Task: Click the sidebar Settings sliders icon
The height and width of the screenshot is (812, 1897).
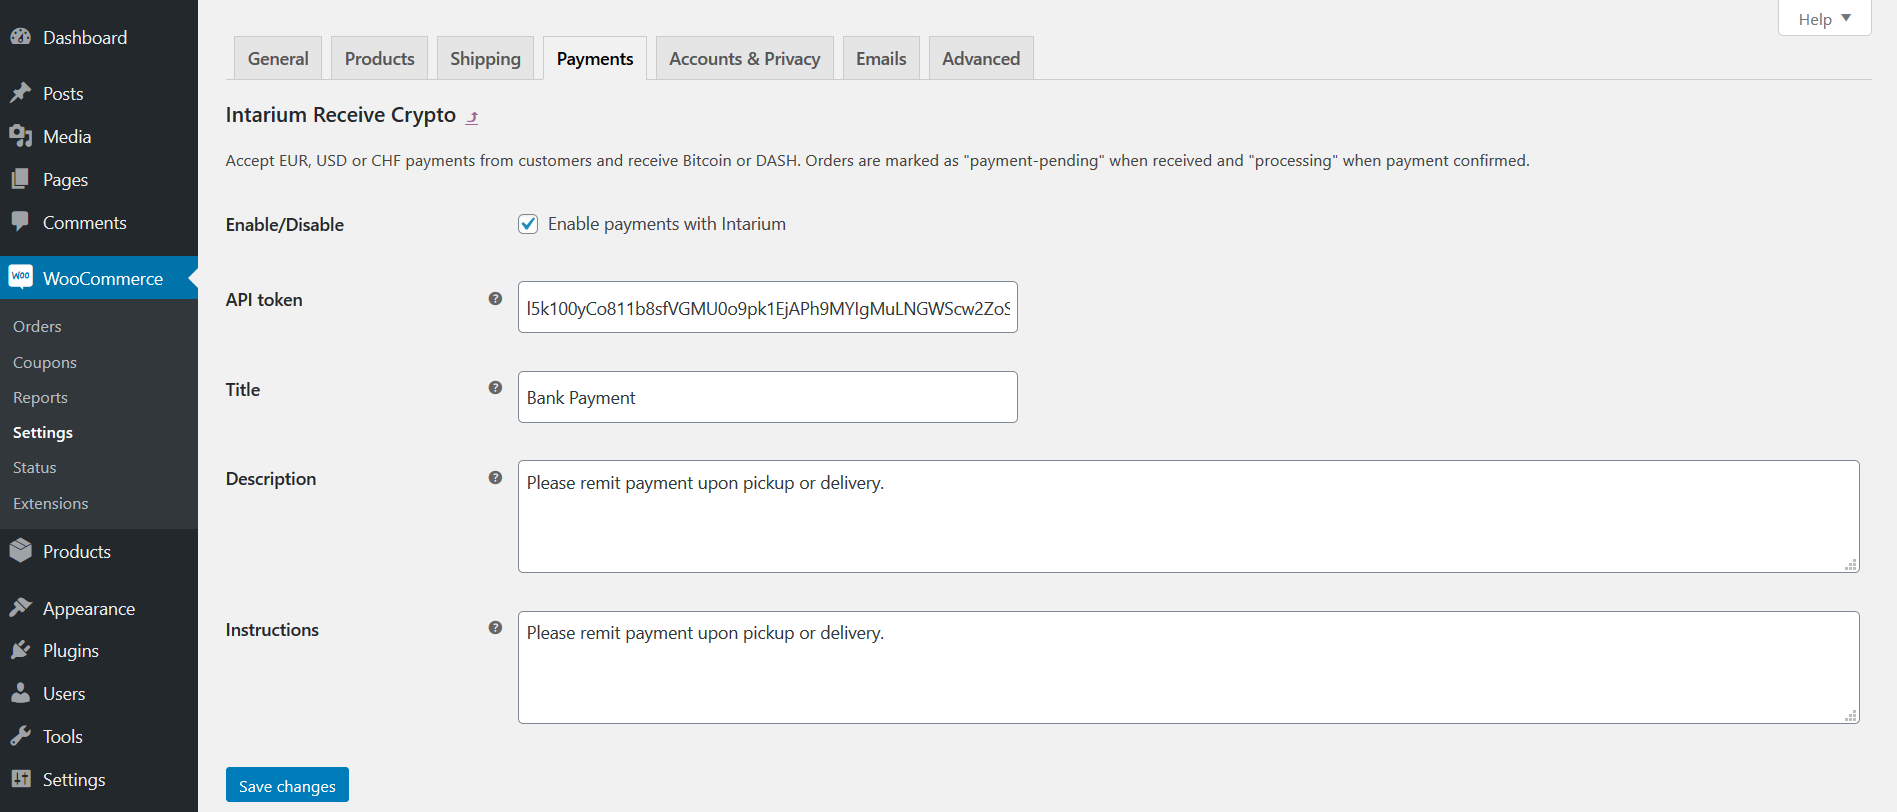Action: click(20, 779)
